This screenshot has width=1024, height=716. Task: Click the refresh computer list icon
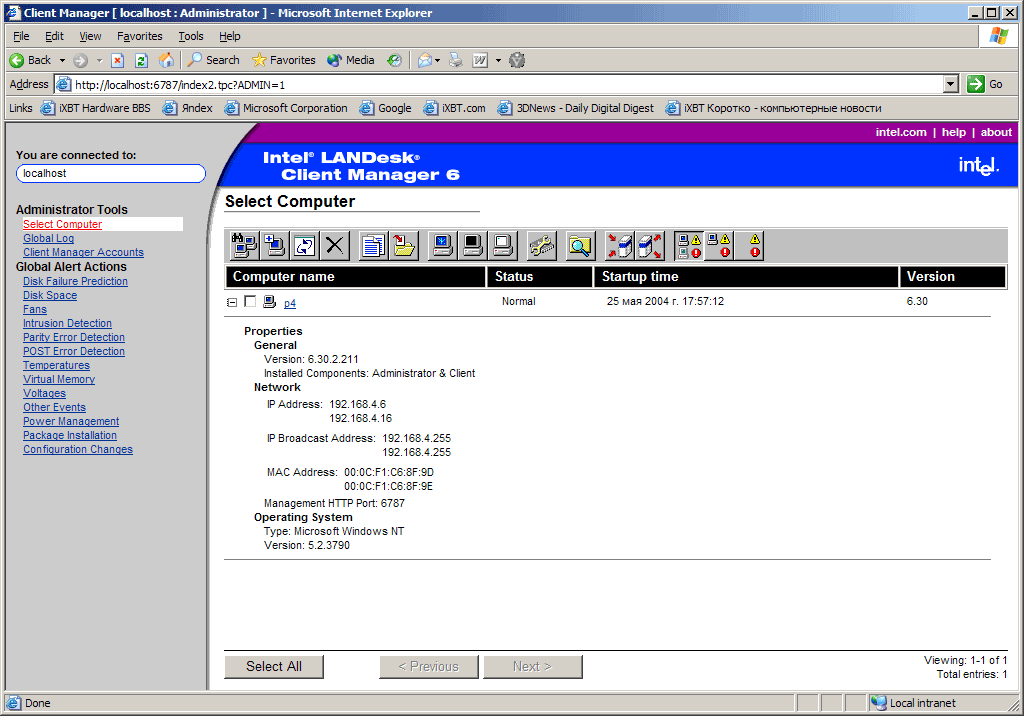tap(304, 246)
